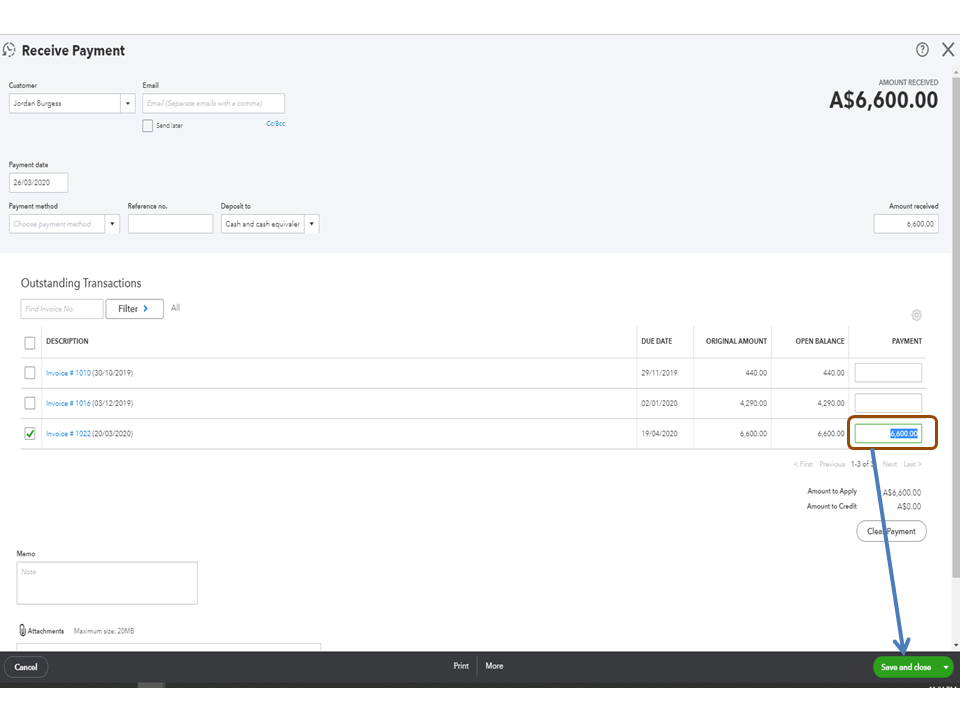The height and width of the screenshot is (720, 960).
Task: Open the More menu in footer
Action: (494, 666)
